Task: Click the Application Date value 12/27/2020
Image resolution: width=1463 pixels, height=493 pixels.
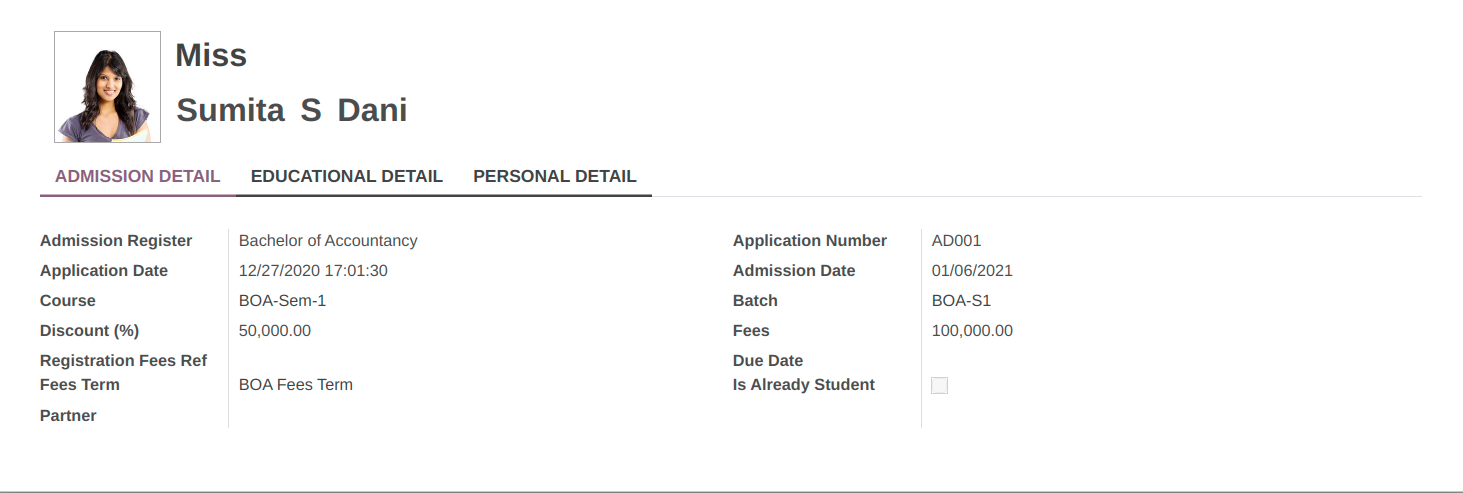Action: pyautogui.click(x=313, y=271)
